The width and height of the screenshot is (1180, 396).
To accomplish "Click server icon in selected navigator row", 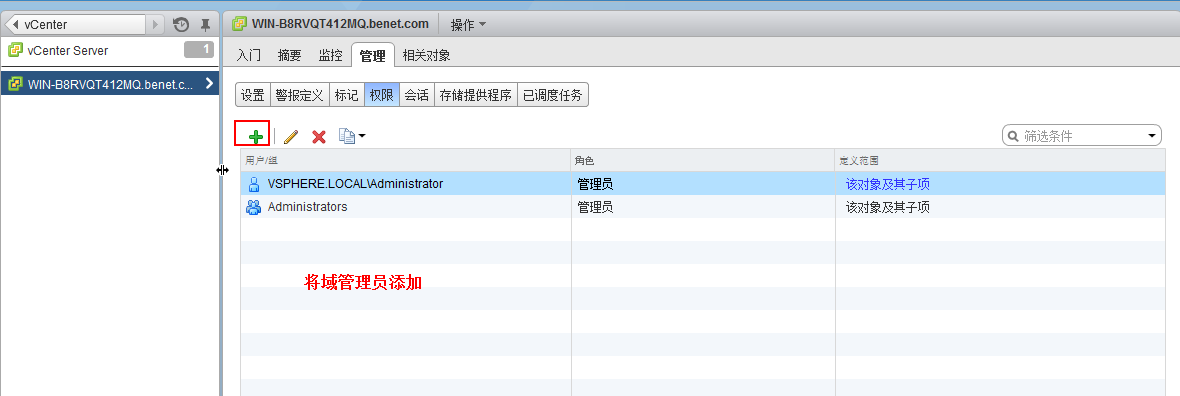I will [x=14, y=84].
